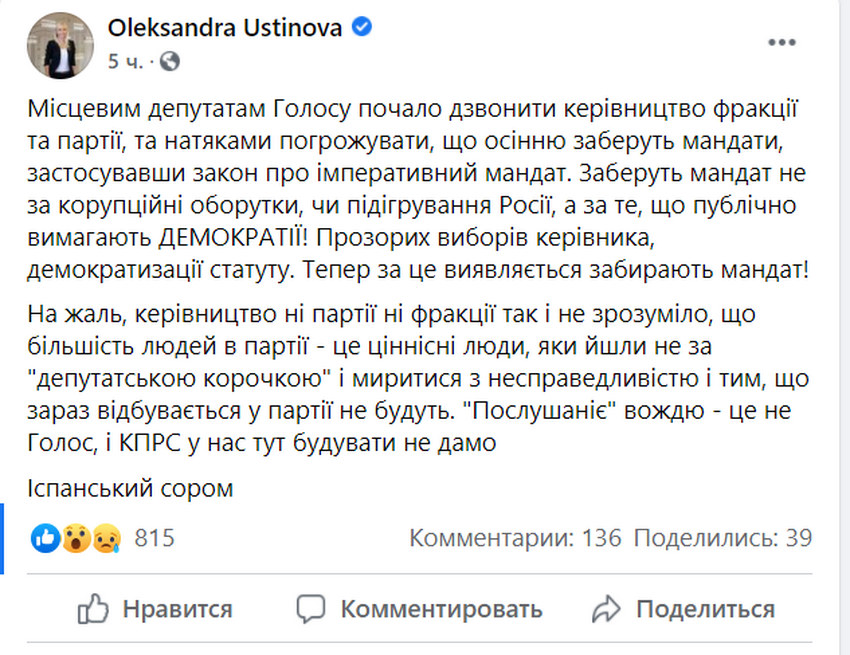850x655 pixels.
Task: Click the blue Like reaction emoji
Action: (46, 539)
